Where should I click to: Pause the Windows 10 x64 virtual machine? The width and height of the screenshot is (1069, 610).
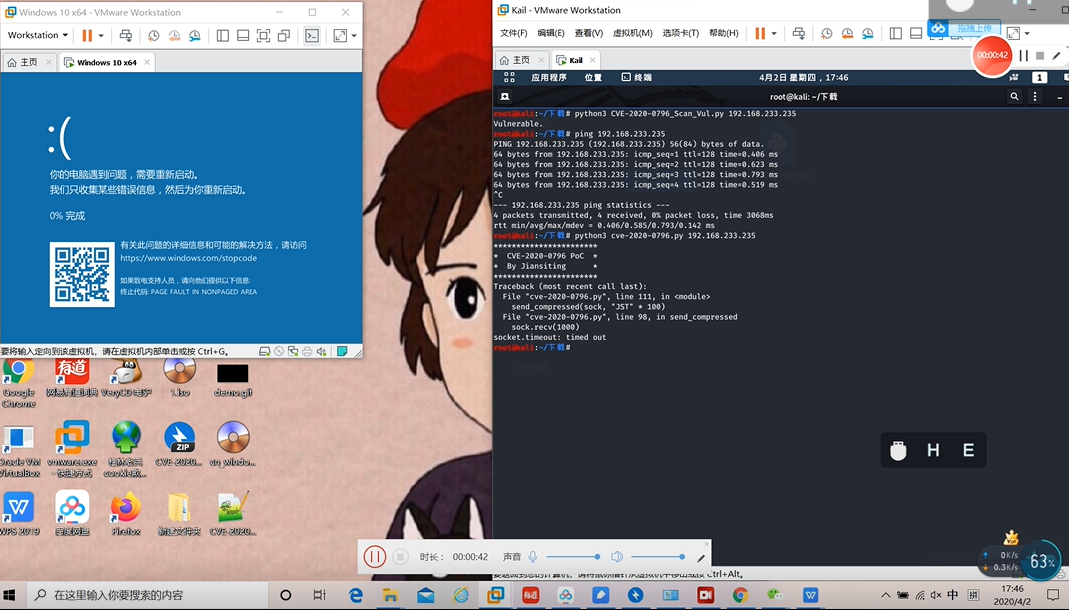[x=87, y=35]
